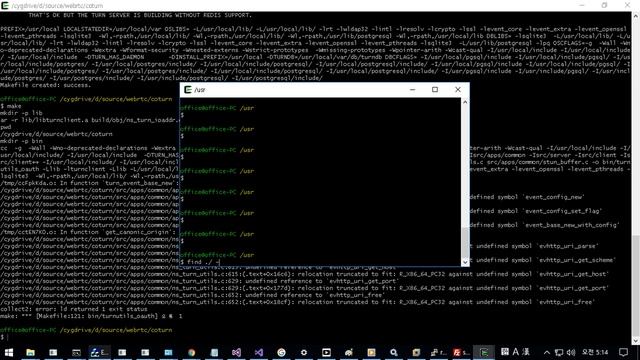640x360 pixels.
Task: Toggle the IME 'A' input mode indicator
Action: point(516,352)
